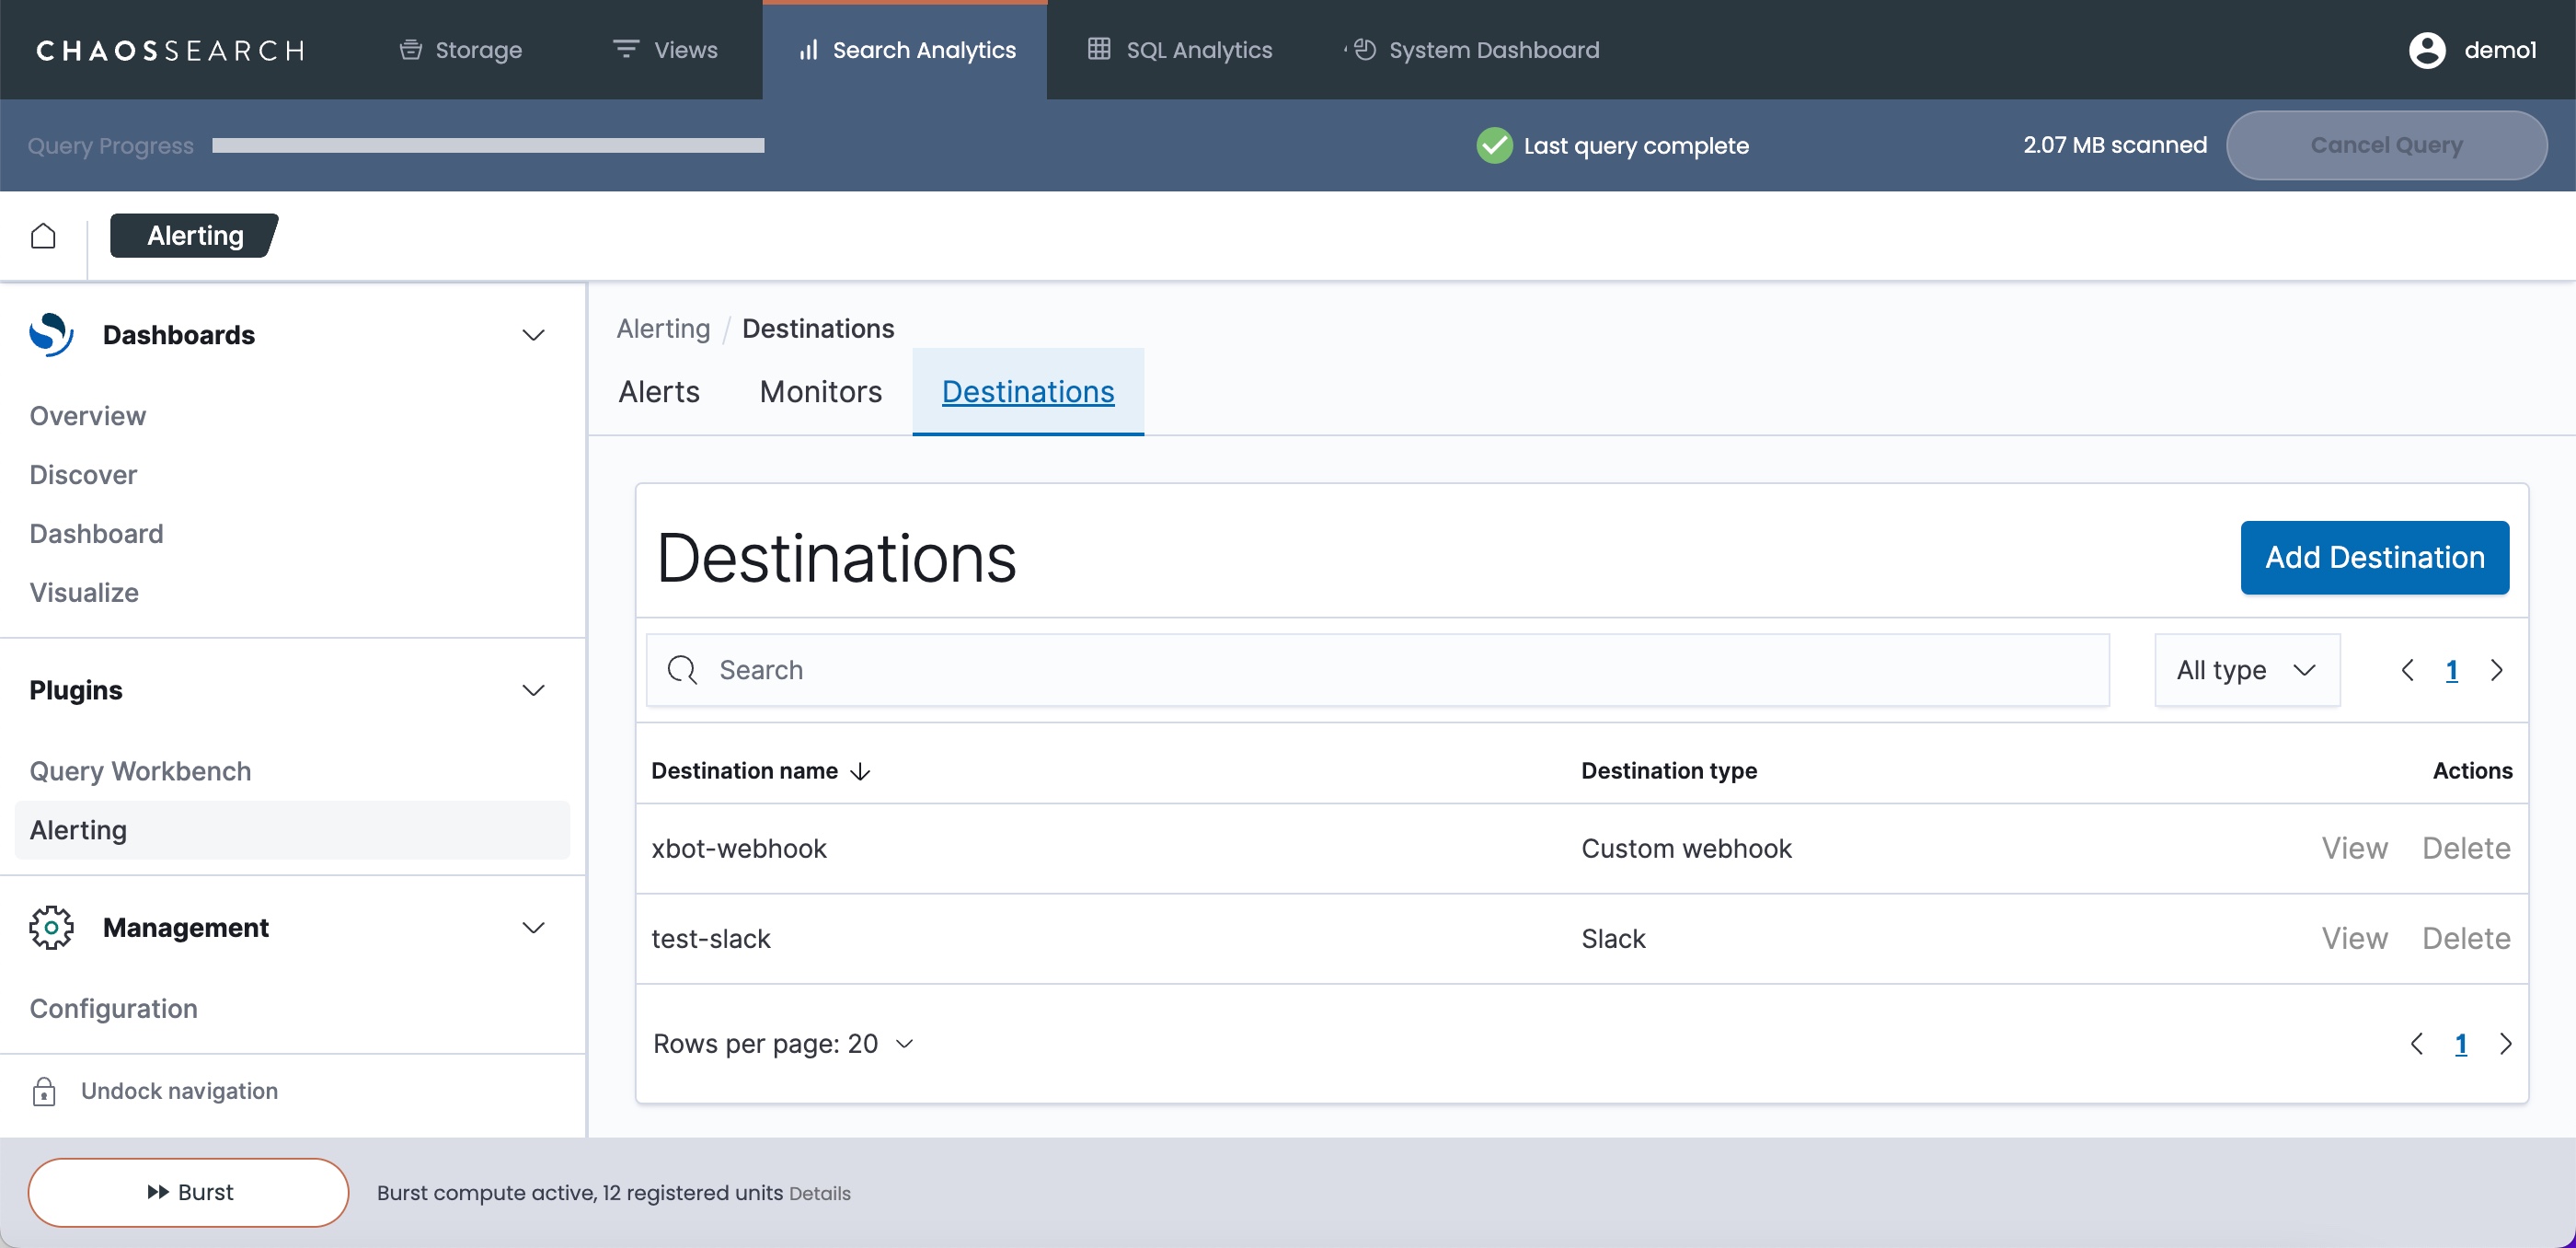2576x1248 pixels.
Task: Open the SQL Analytics top menu
Action: [x=1180, y=50]
